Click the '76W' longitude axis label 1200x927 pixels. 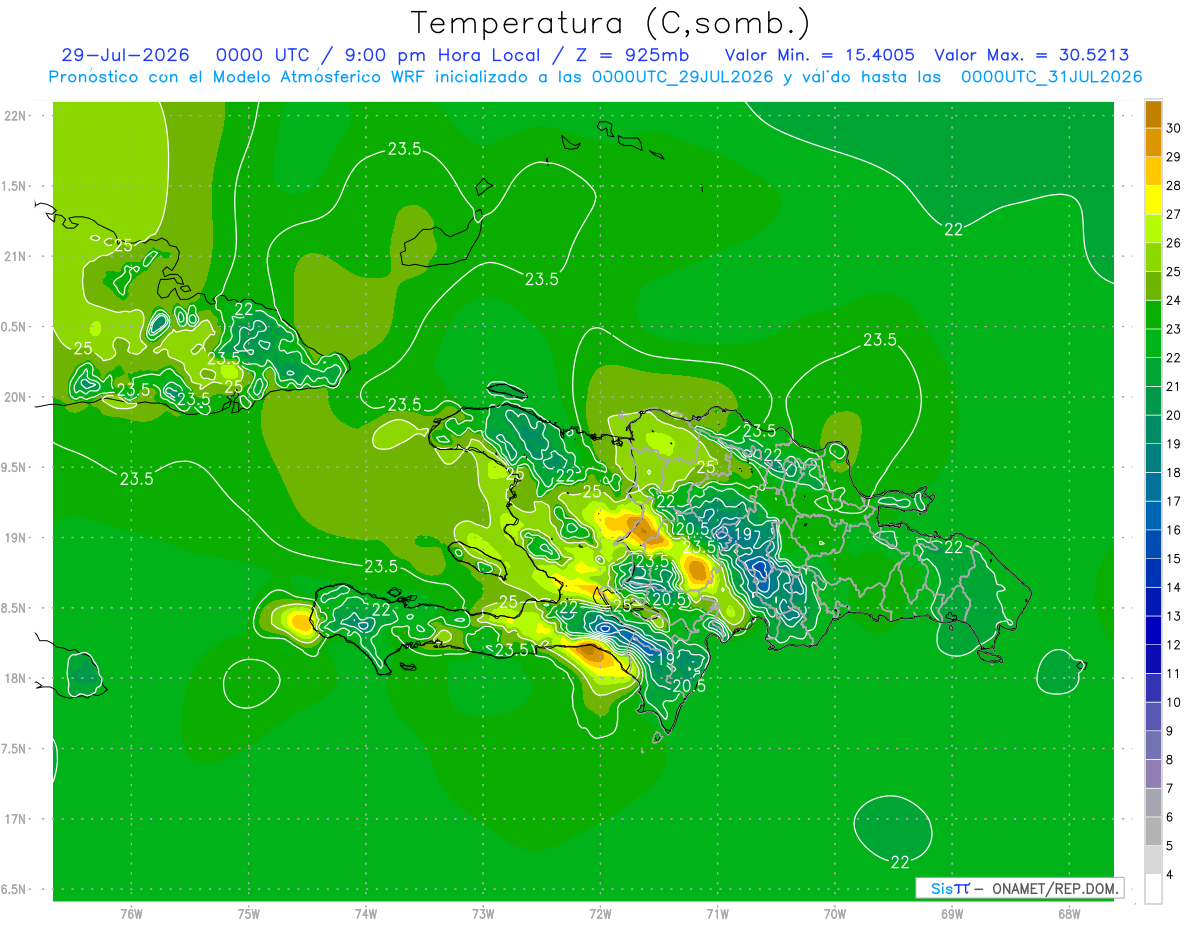click(x=131, y=914)
